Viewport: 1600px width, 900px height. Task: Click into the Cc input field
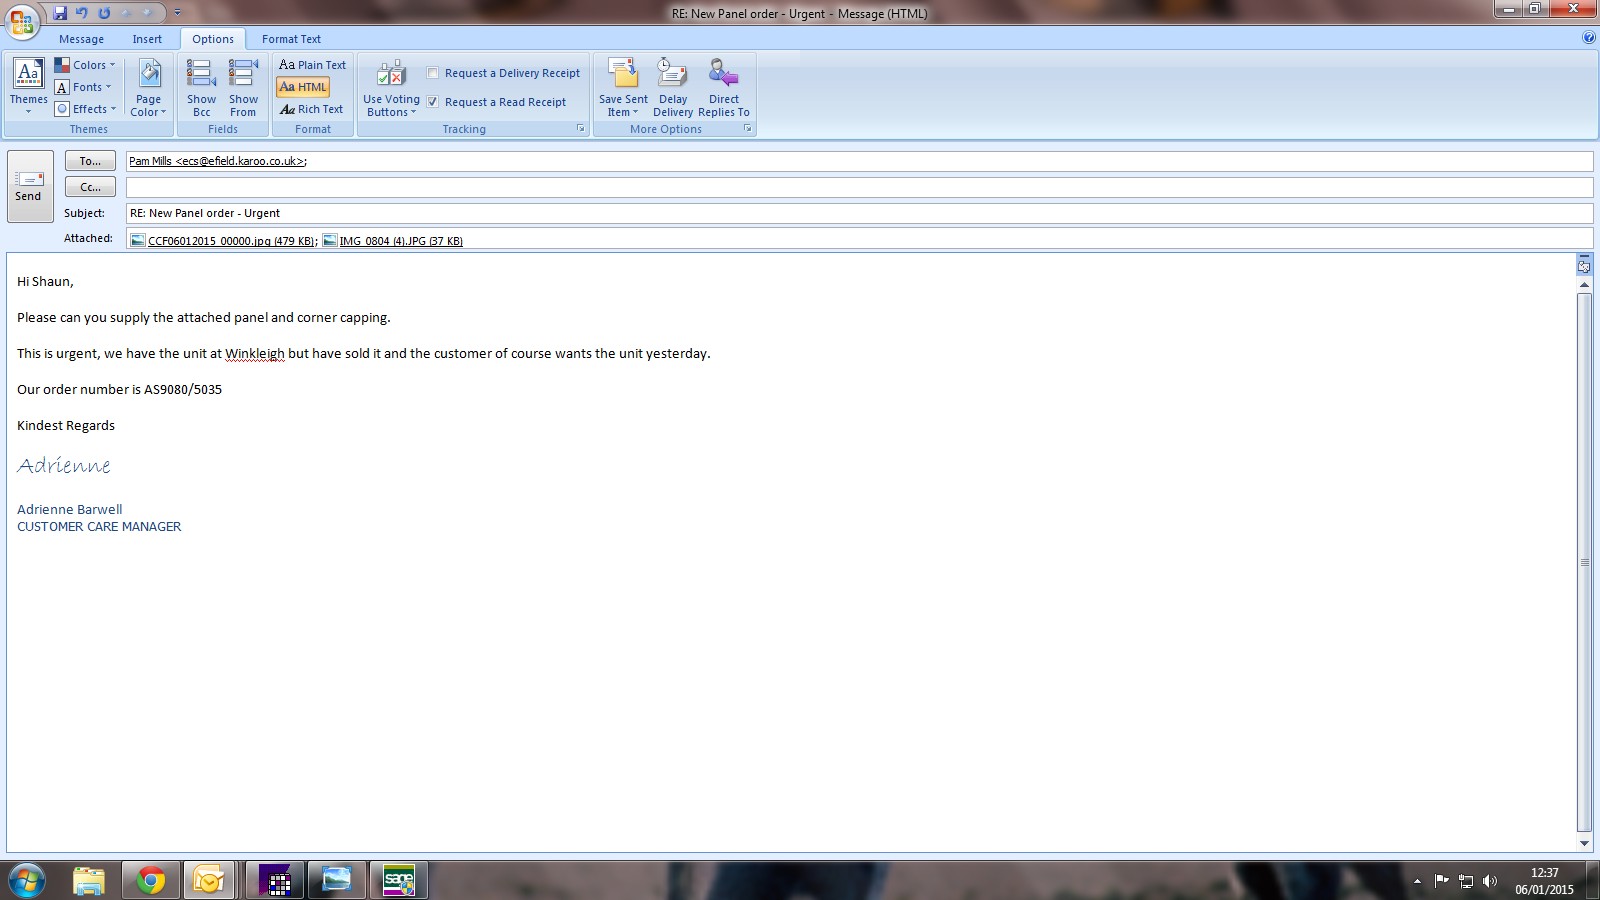click(x=859, y=187)
